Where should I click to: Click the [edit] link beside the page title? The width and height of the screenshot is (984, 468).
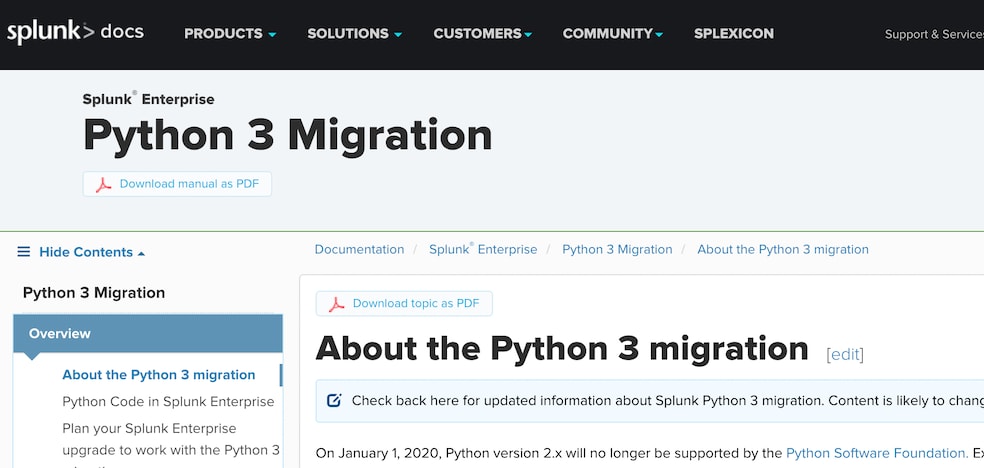point(845,354)
